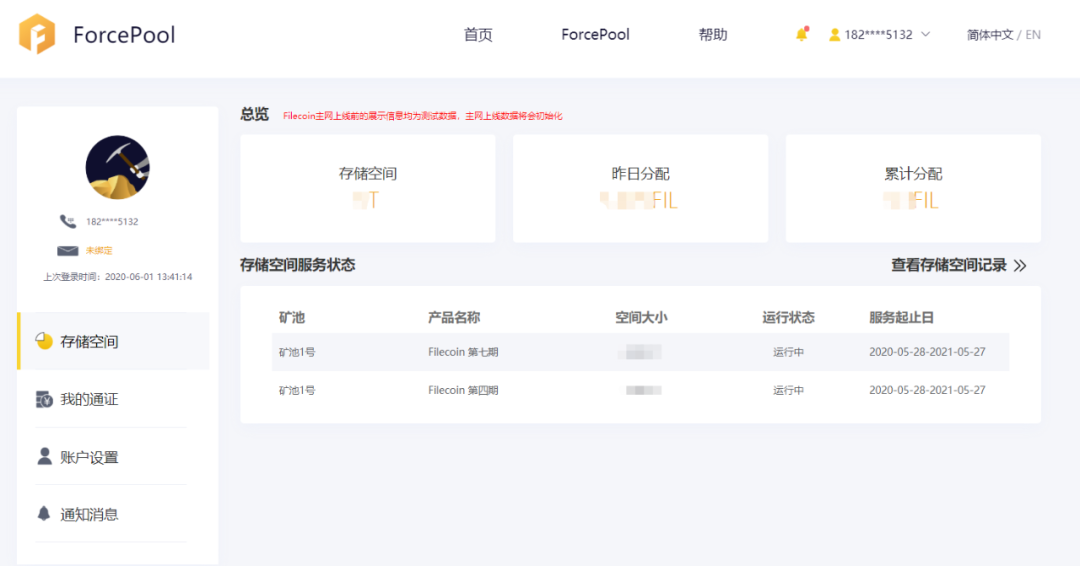Click the user account person icon in header

click(834, 34)
